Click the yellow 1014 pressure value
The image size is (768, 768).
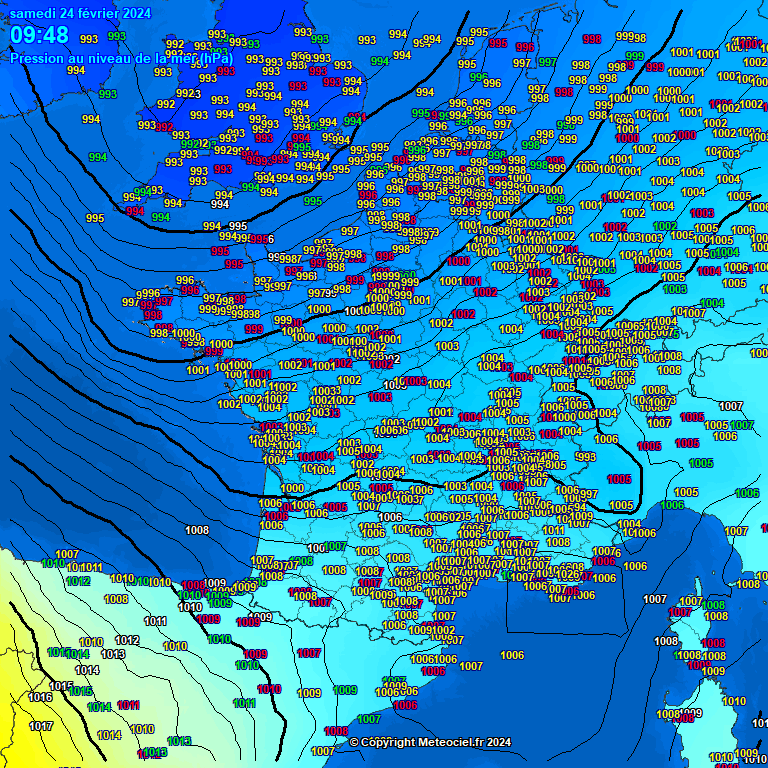click(x=109, y=735)
